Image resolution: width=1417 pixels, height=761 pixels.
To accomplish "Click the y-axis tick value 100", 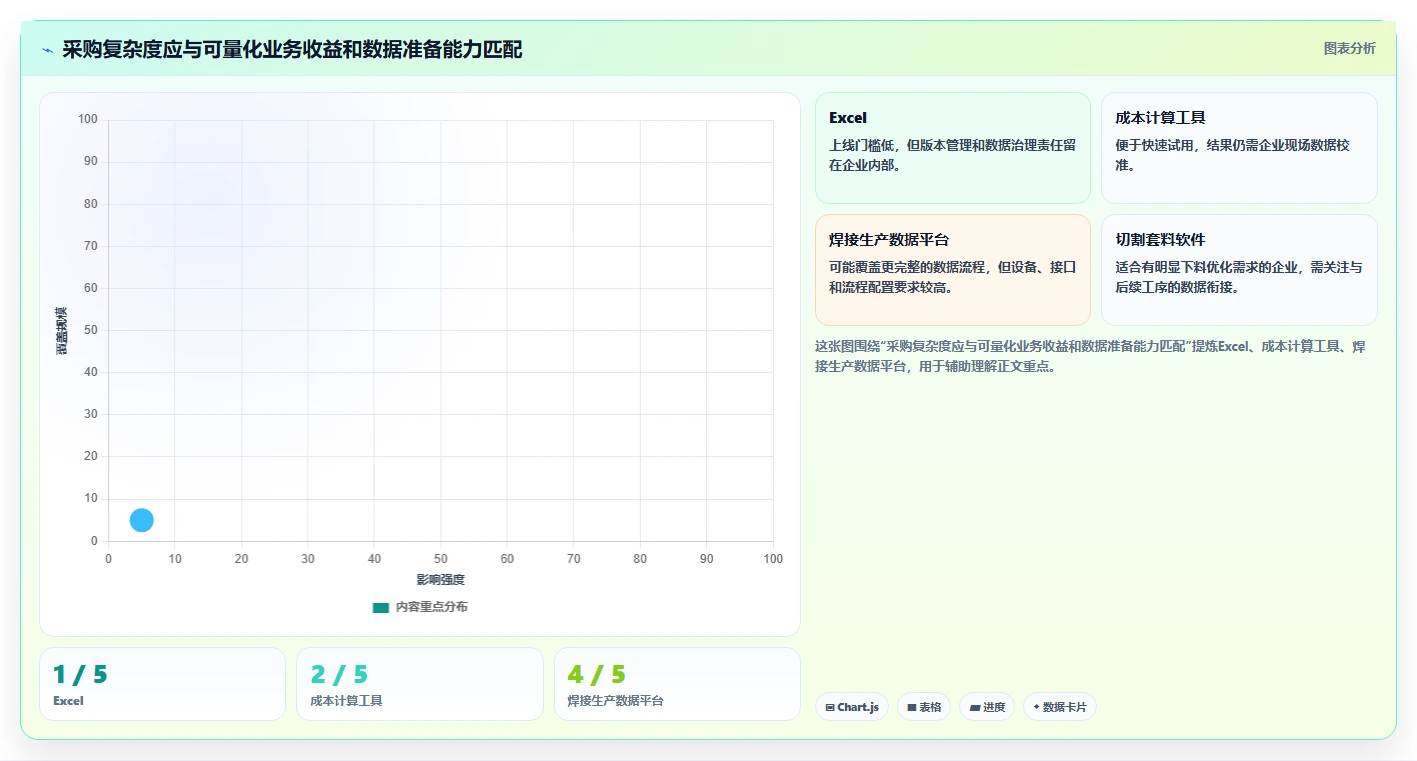I will pyautogui.click(x=88, y=120).
